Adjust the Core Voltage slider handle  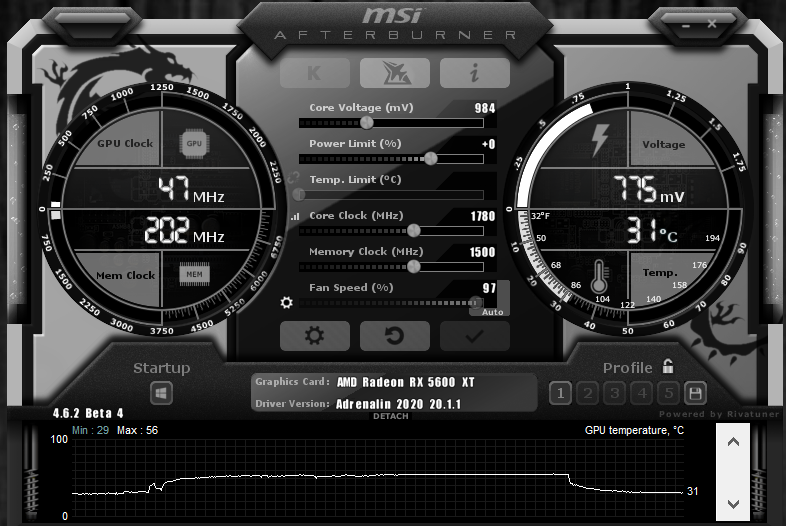pos(367,122)
